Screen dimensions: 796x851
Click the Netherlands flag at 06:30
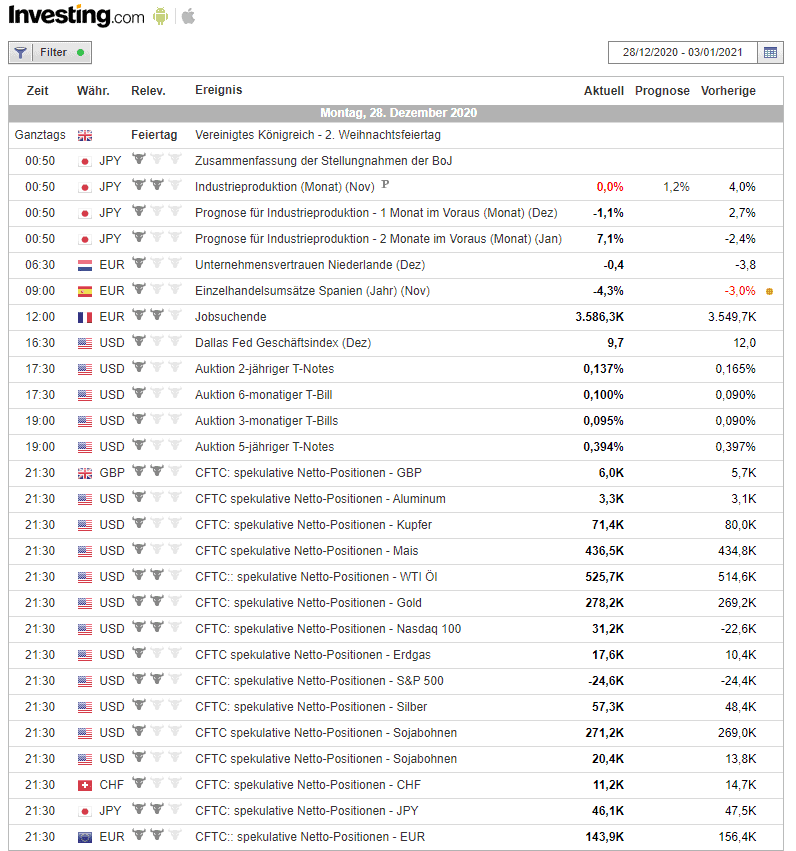[85, 265]
